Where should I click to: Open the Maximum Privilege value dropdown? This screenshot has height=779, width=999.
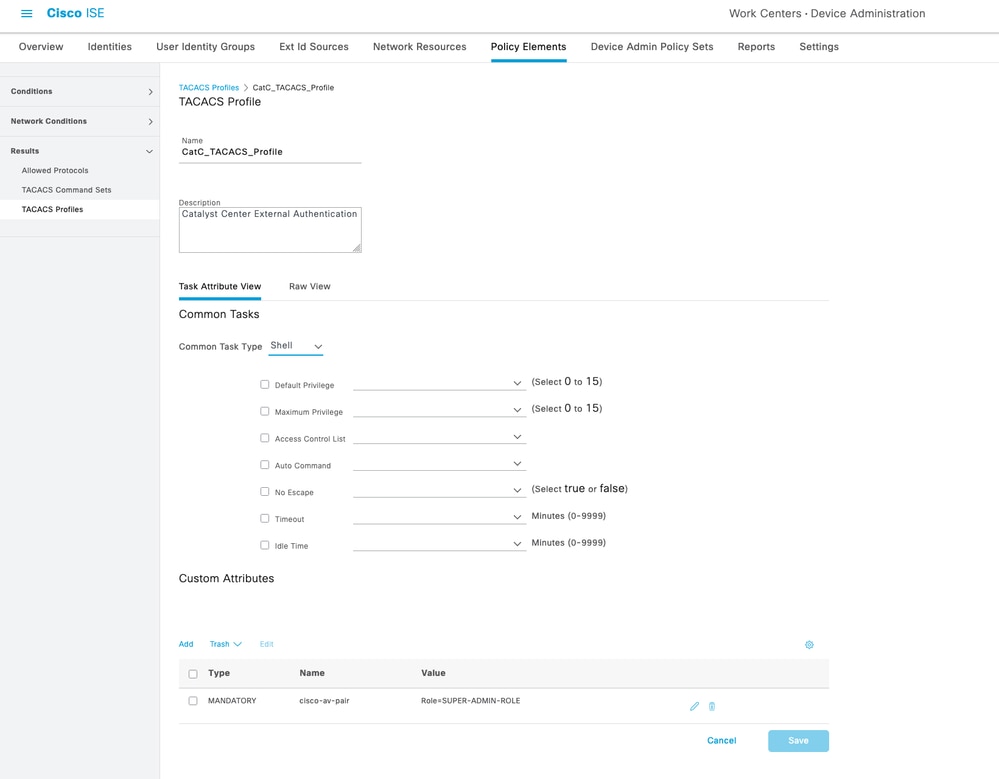click(x=439, y=410)
